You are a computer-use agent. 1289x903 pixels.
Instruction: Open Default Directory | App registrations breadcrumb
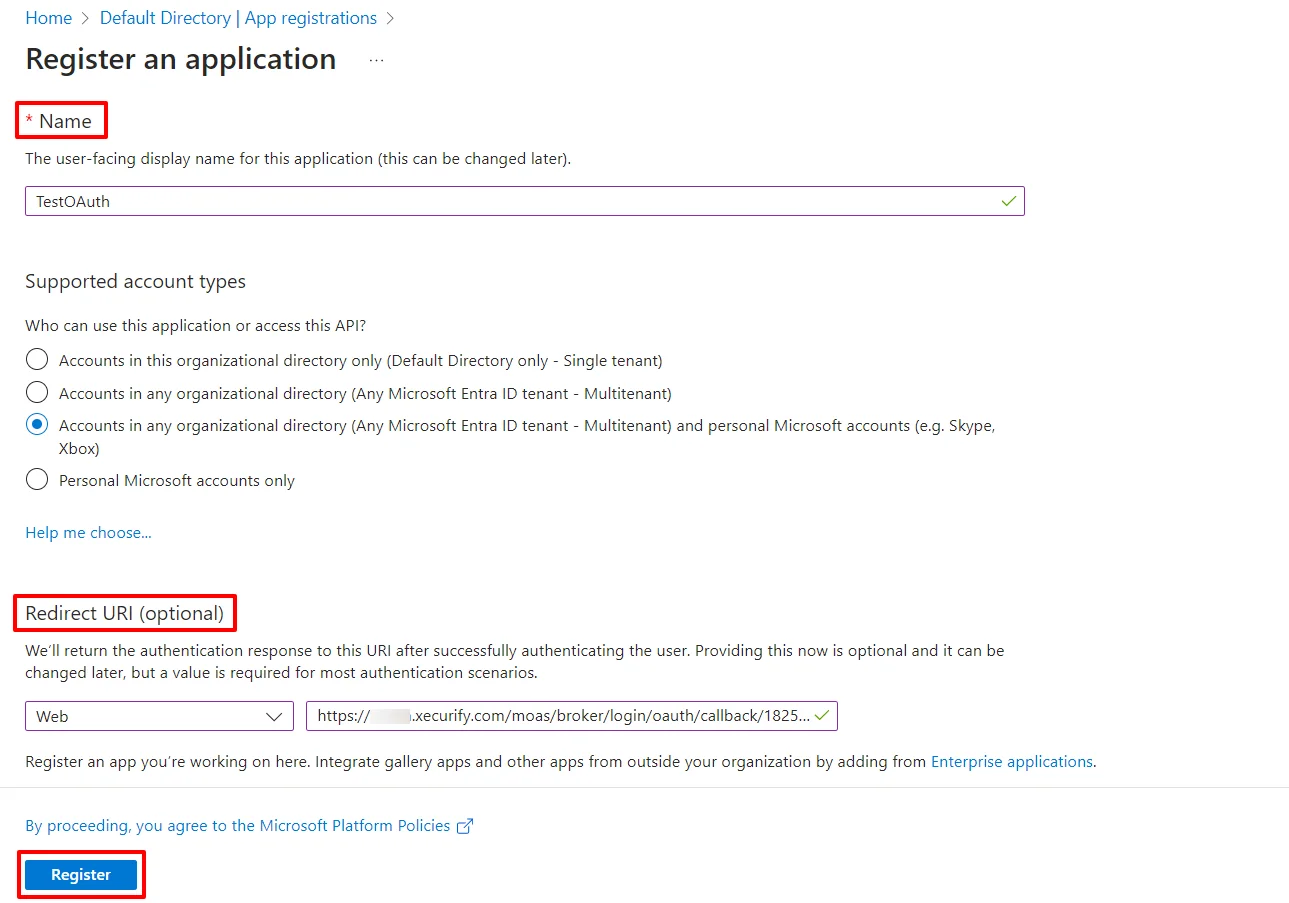click(x=237, y=17)
